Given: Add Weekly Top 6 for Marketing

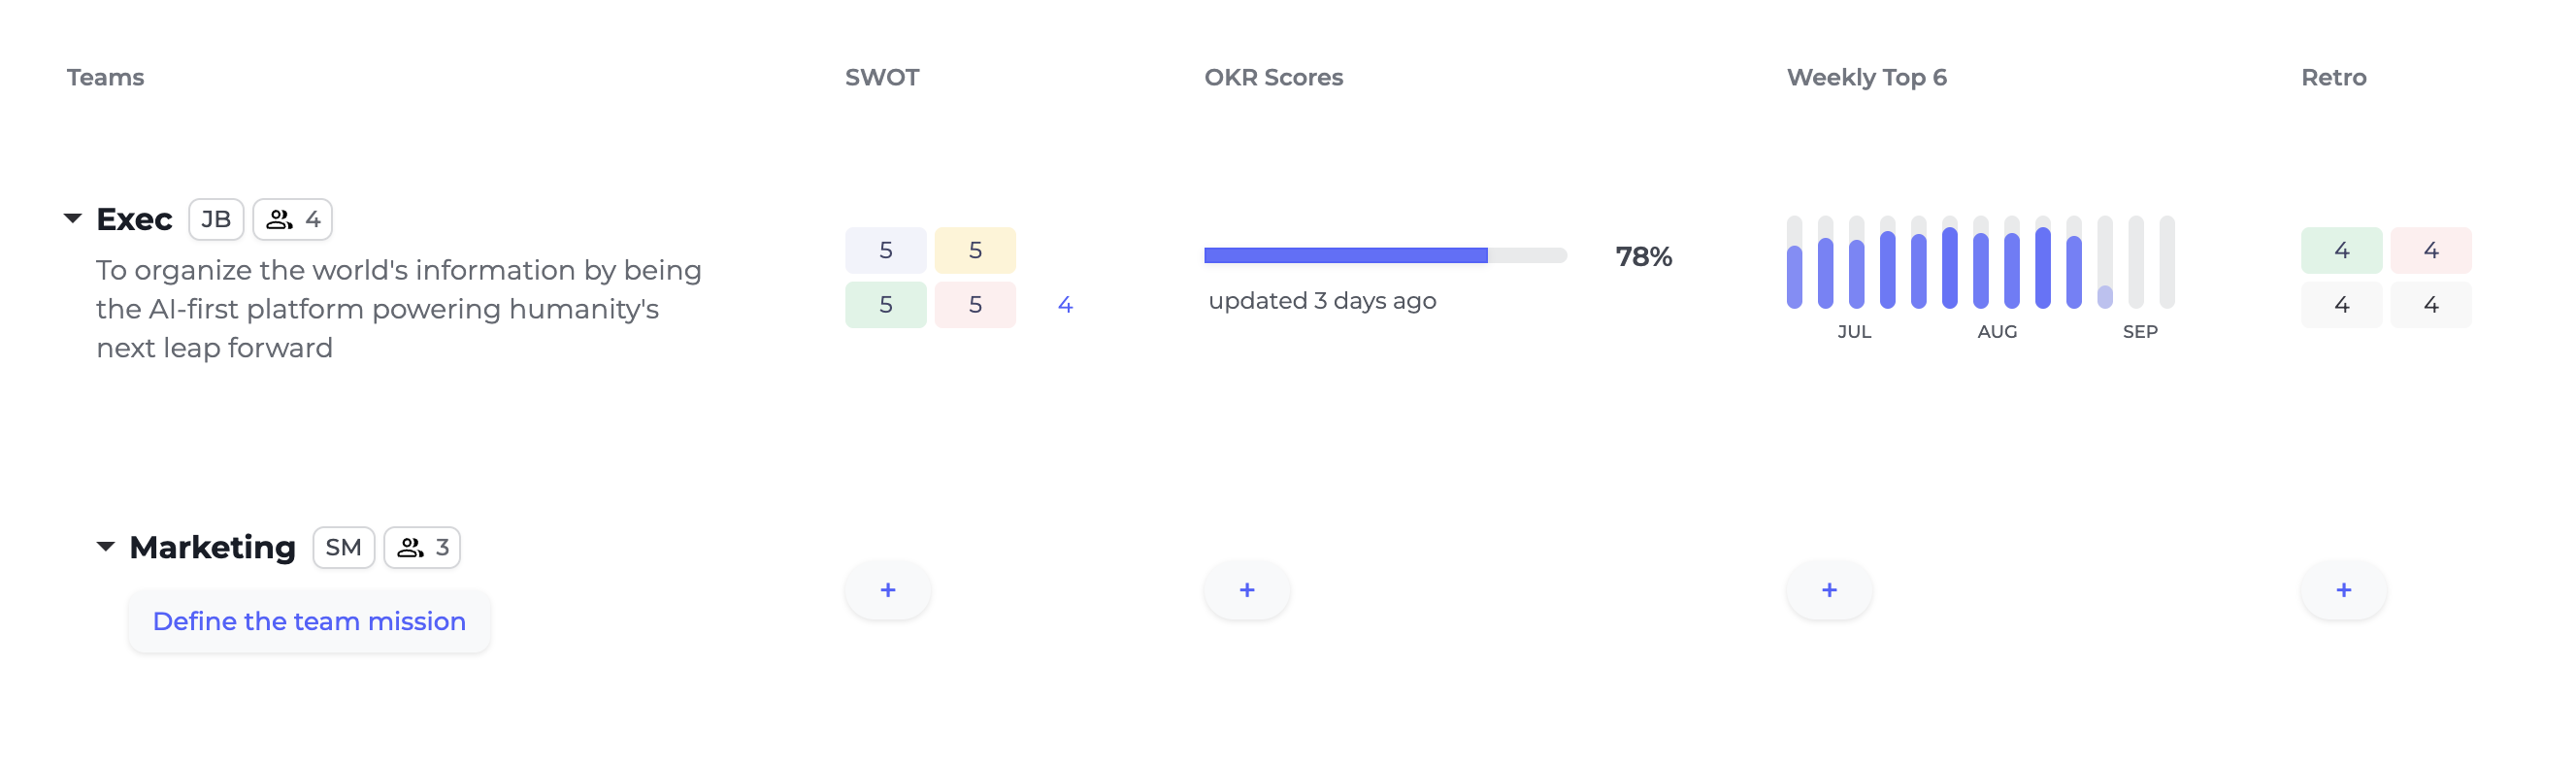Looking at the screenshot, I should click(1828, 590).
